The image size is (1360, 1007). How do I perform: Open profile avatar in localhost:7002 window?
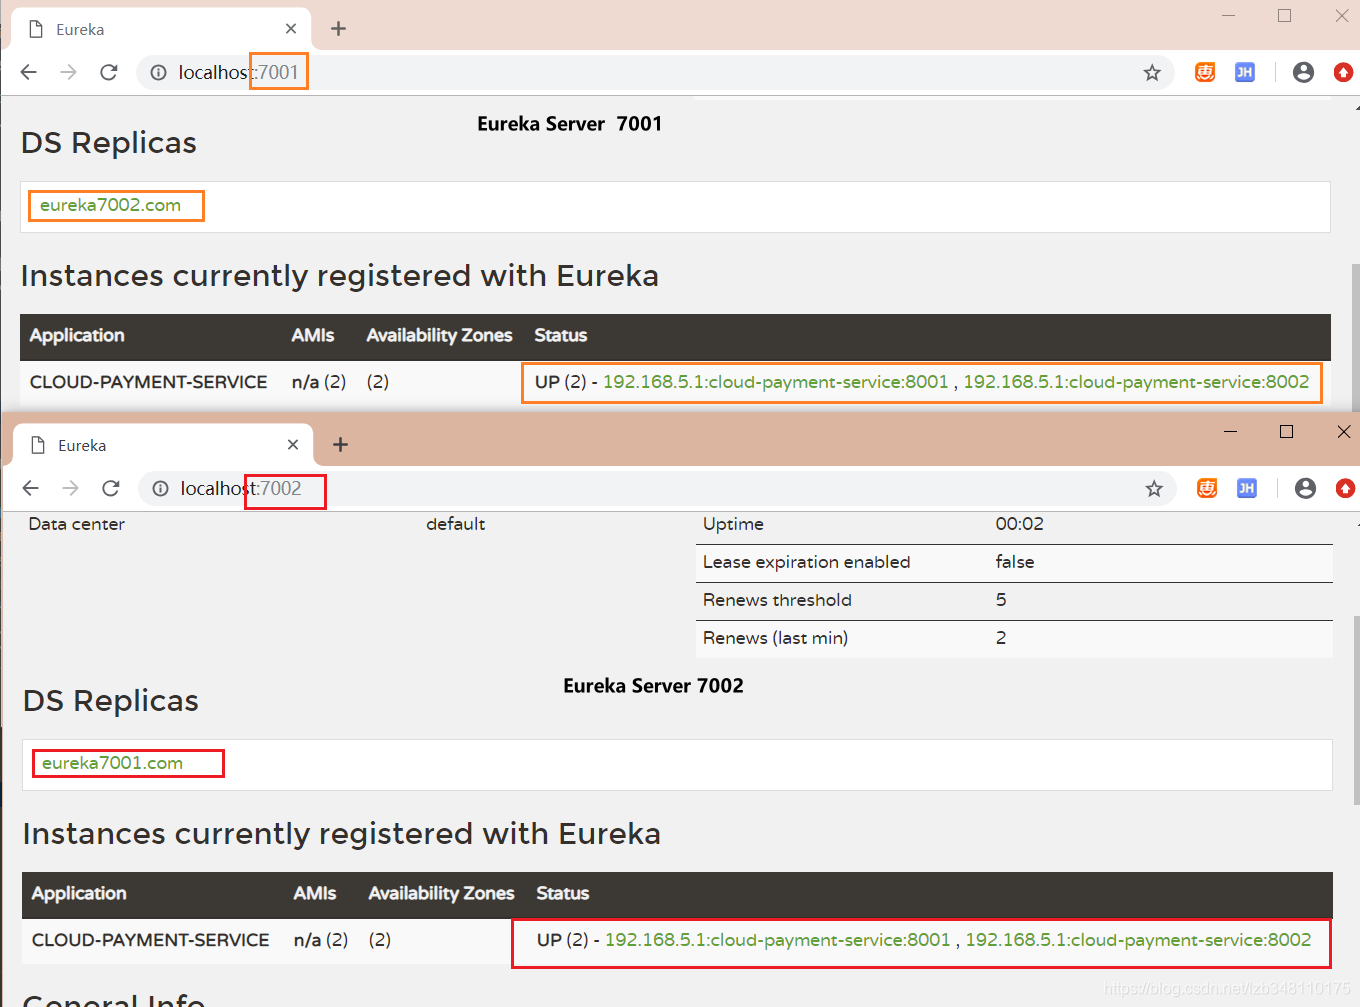click(1305, 488)
